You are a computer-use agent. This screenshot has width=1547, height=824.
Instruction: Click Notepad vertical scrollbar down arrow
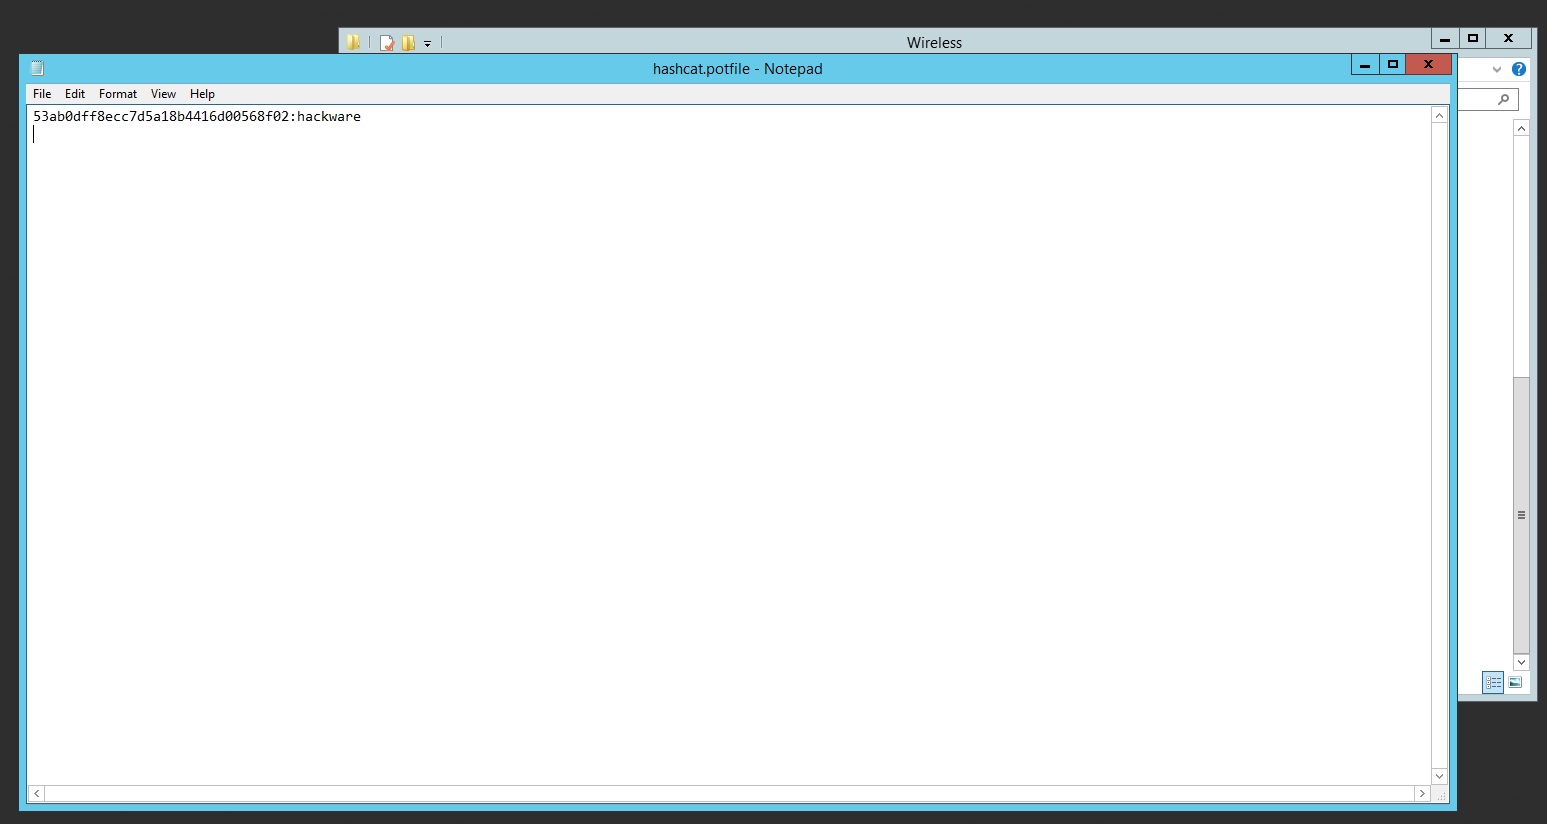1439,776
